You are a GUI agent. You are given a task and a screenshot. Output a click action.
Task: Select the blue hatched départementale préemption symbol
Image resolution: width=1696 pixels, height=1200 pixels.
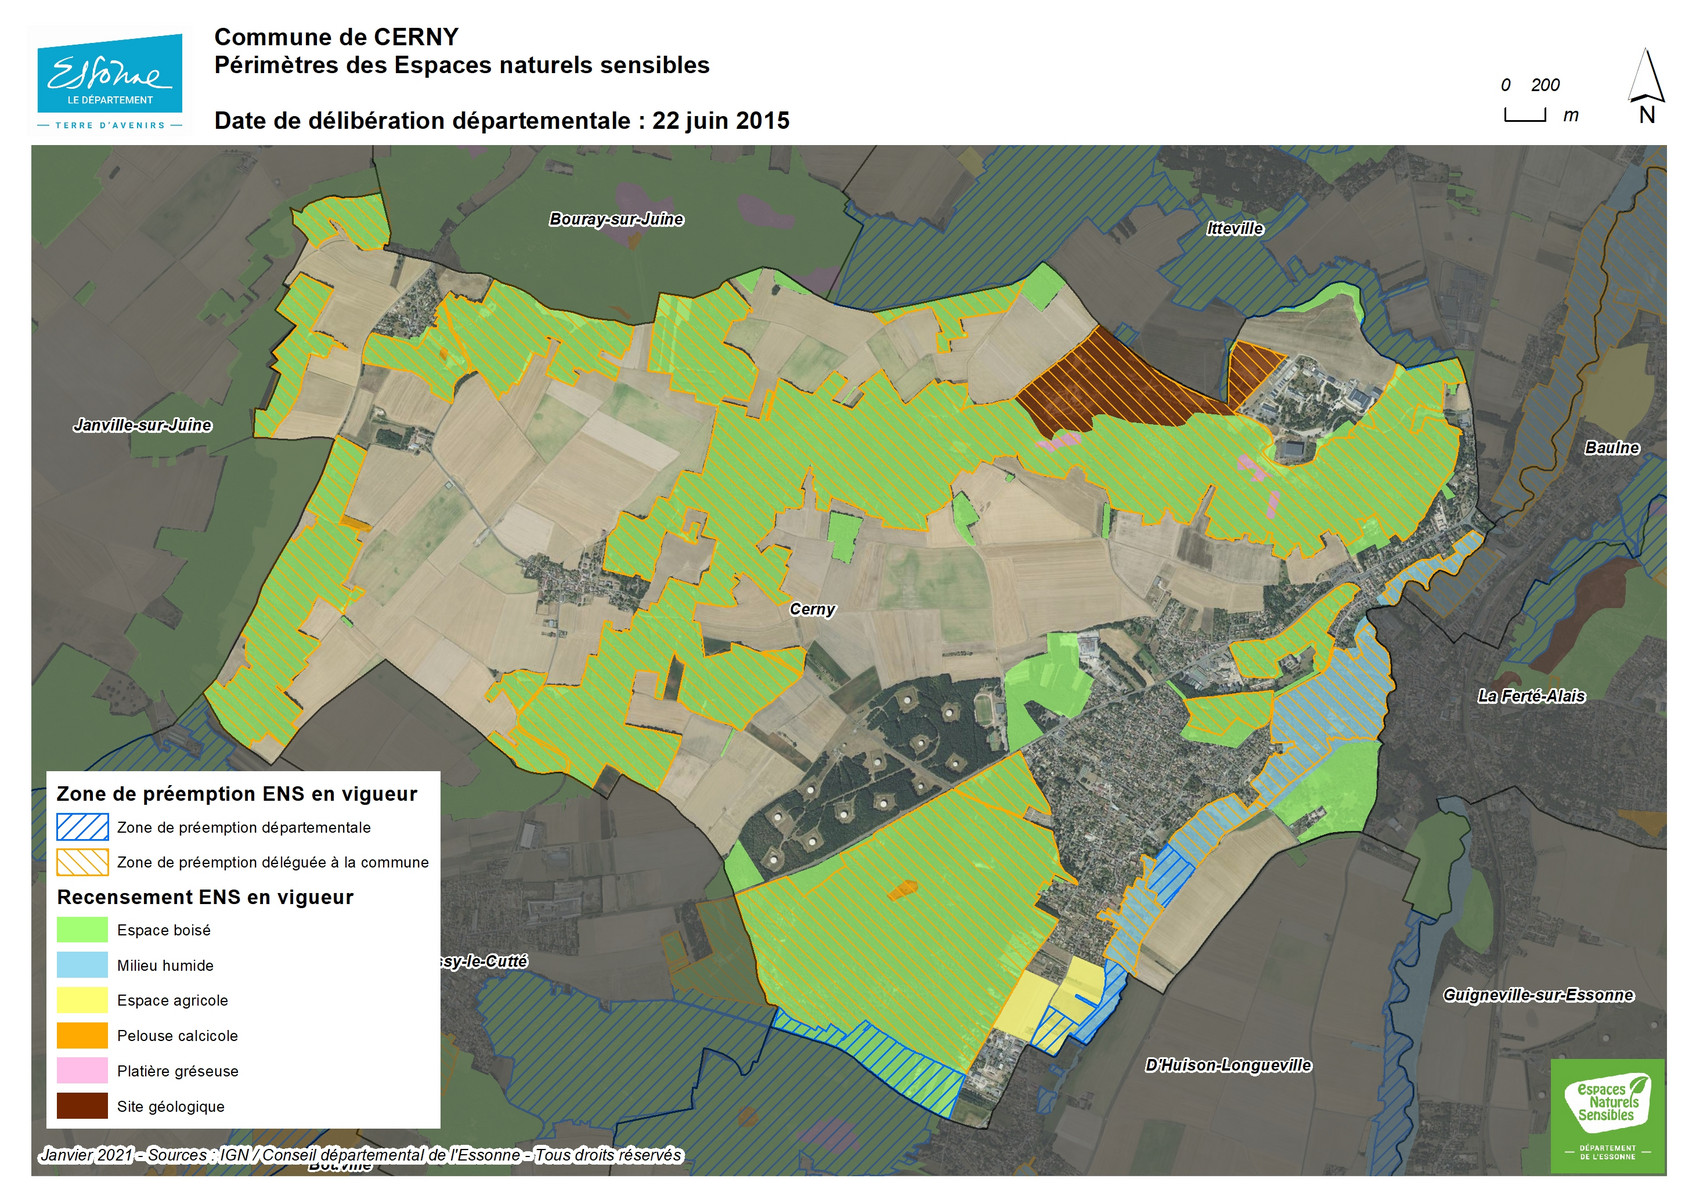click(82, 827)
